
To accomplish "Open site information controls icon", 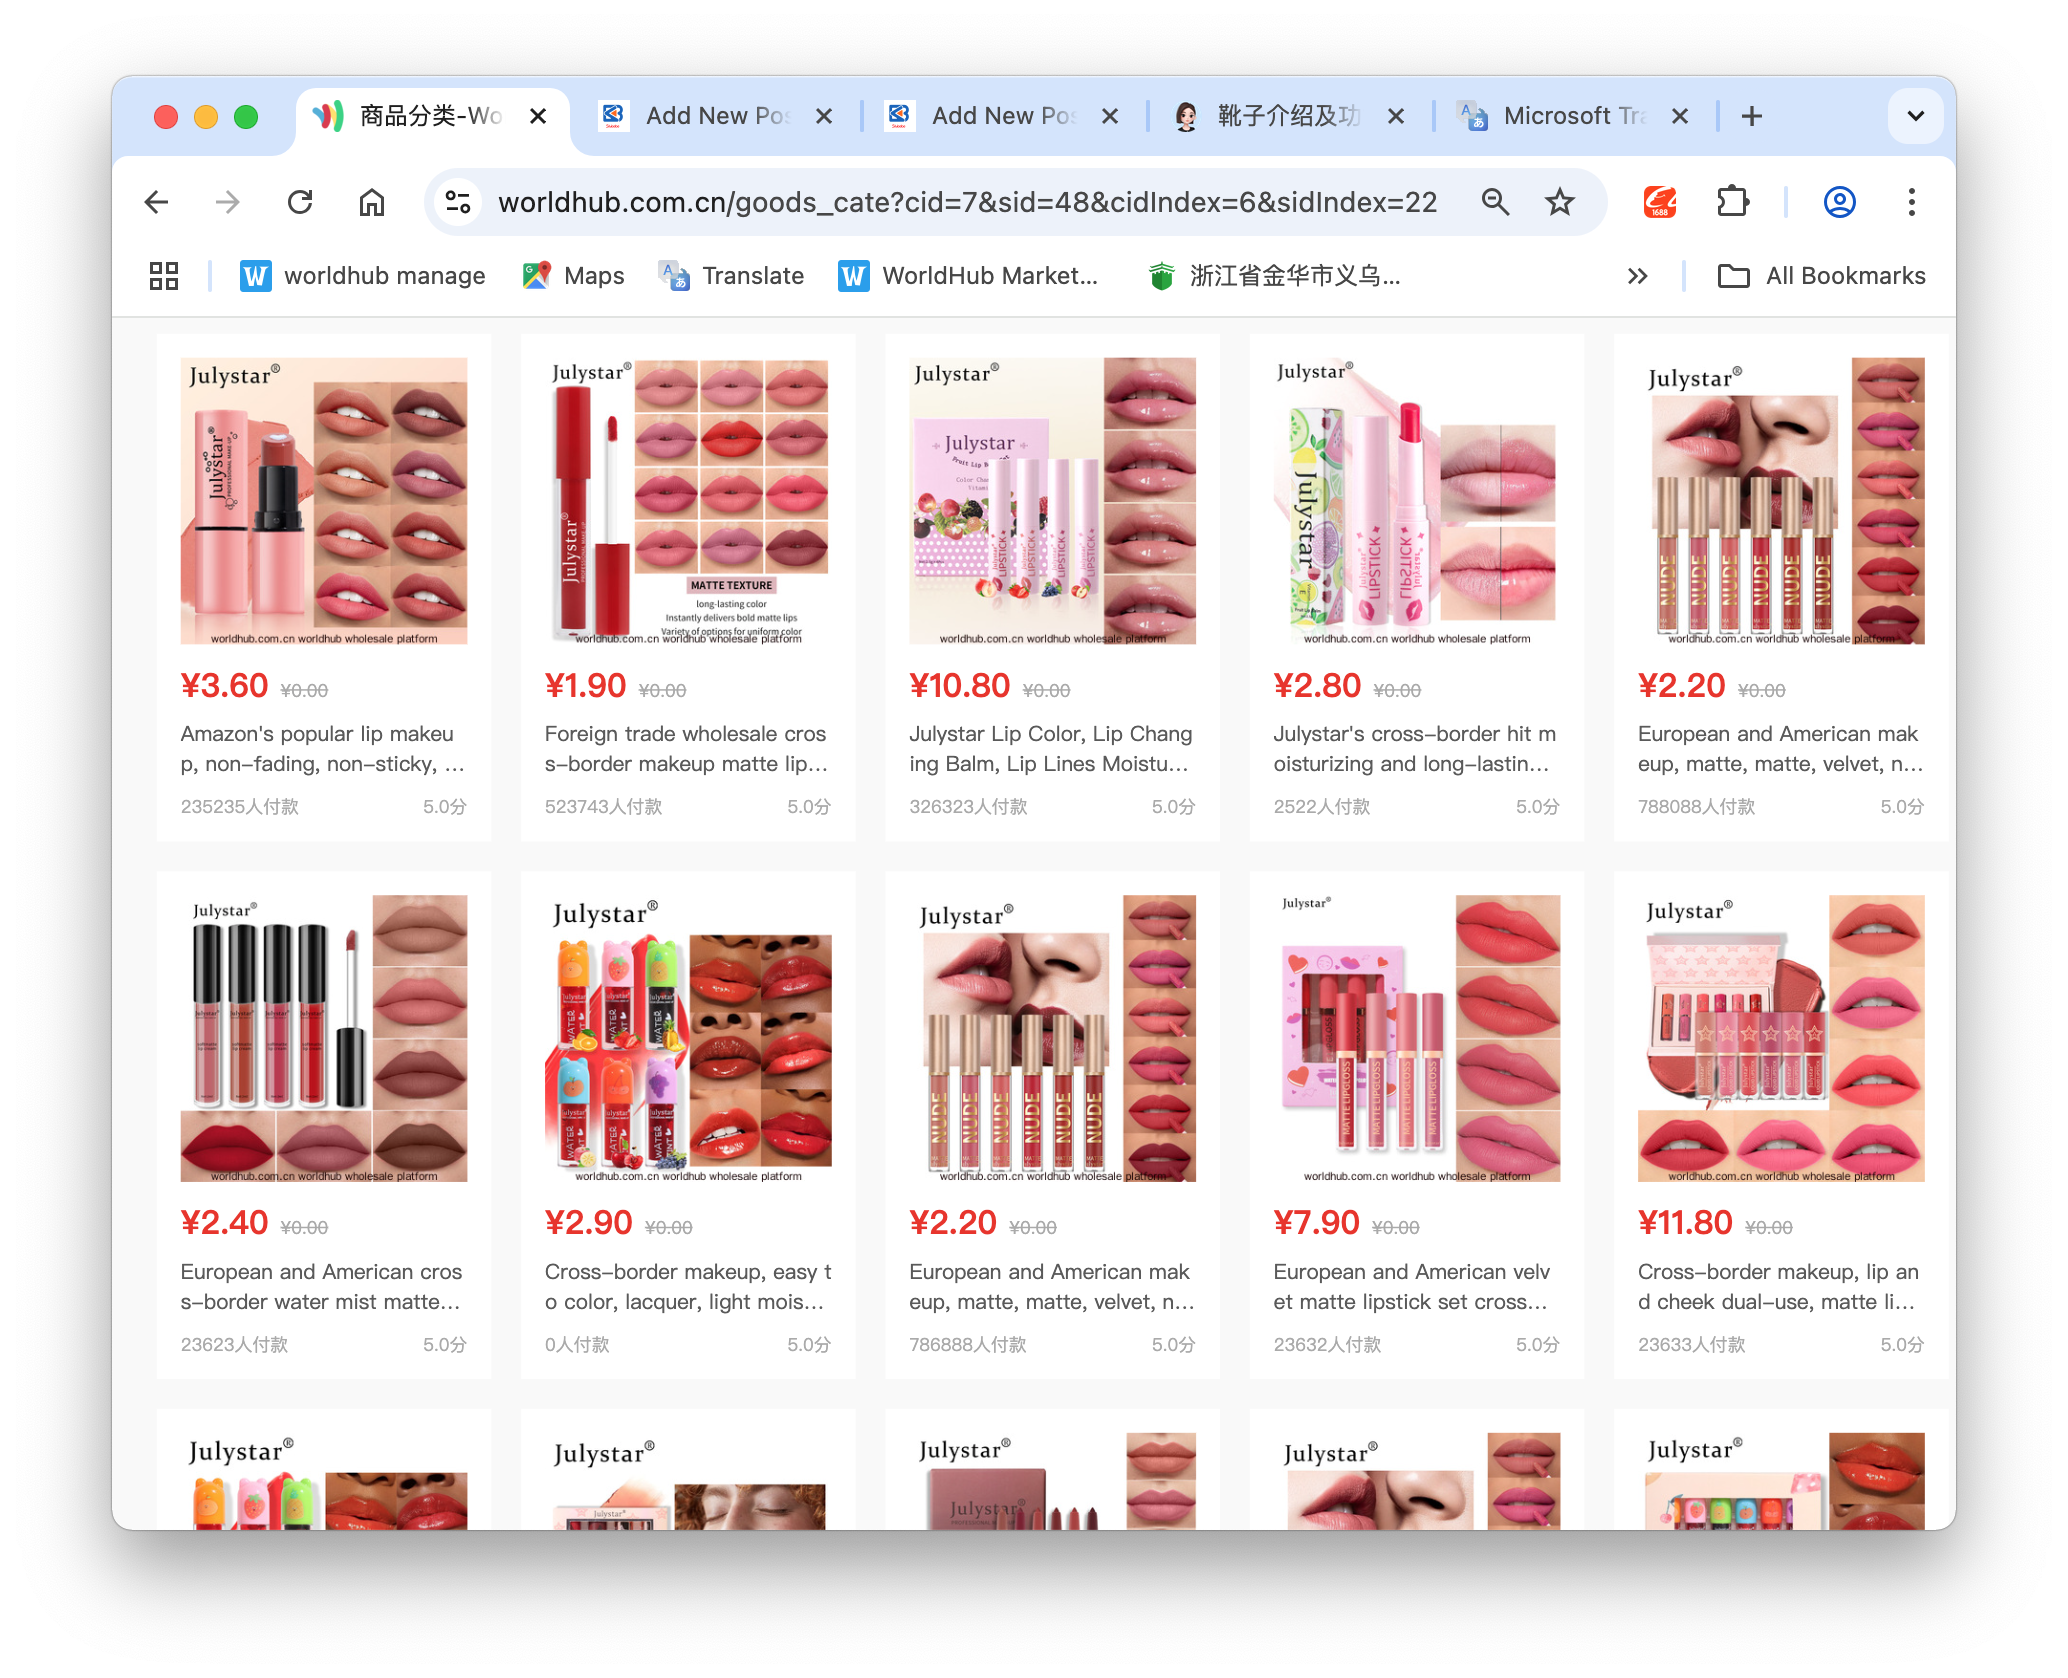I will (x=458, y=203).
